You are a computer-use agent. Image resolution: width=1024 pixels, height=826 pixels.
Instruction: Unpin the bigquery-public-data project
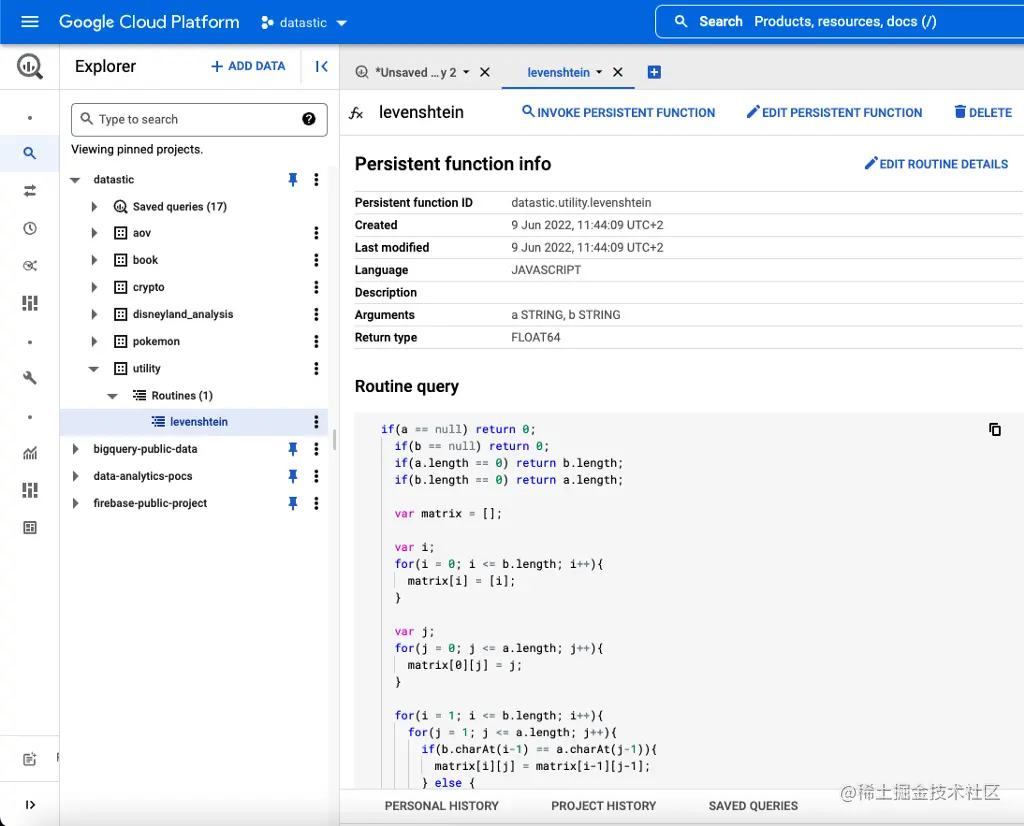293,449
